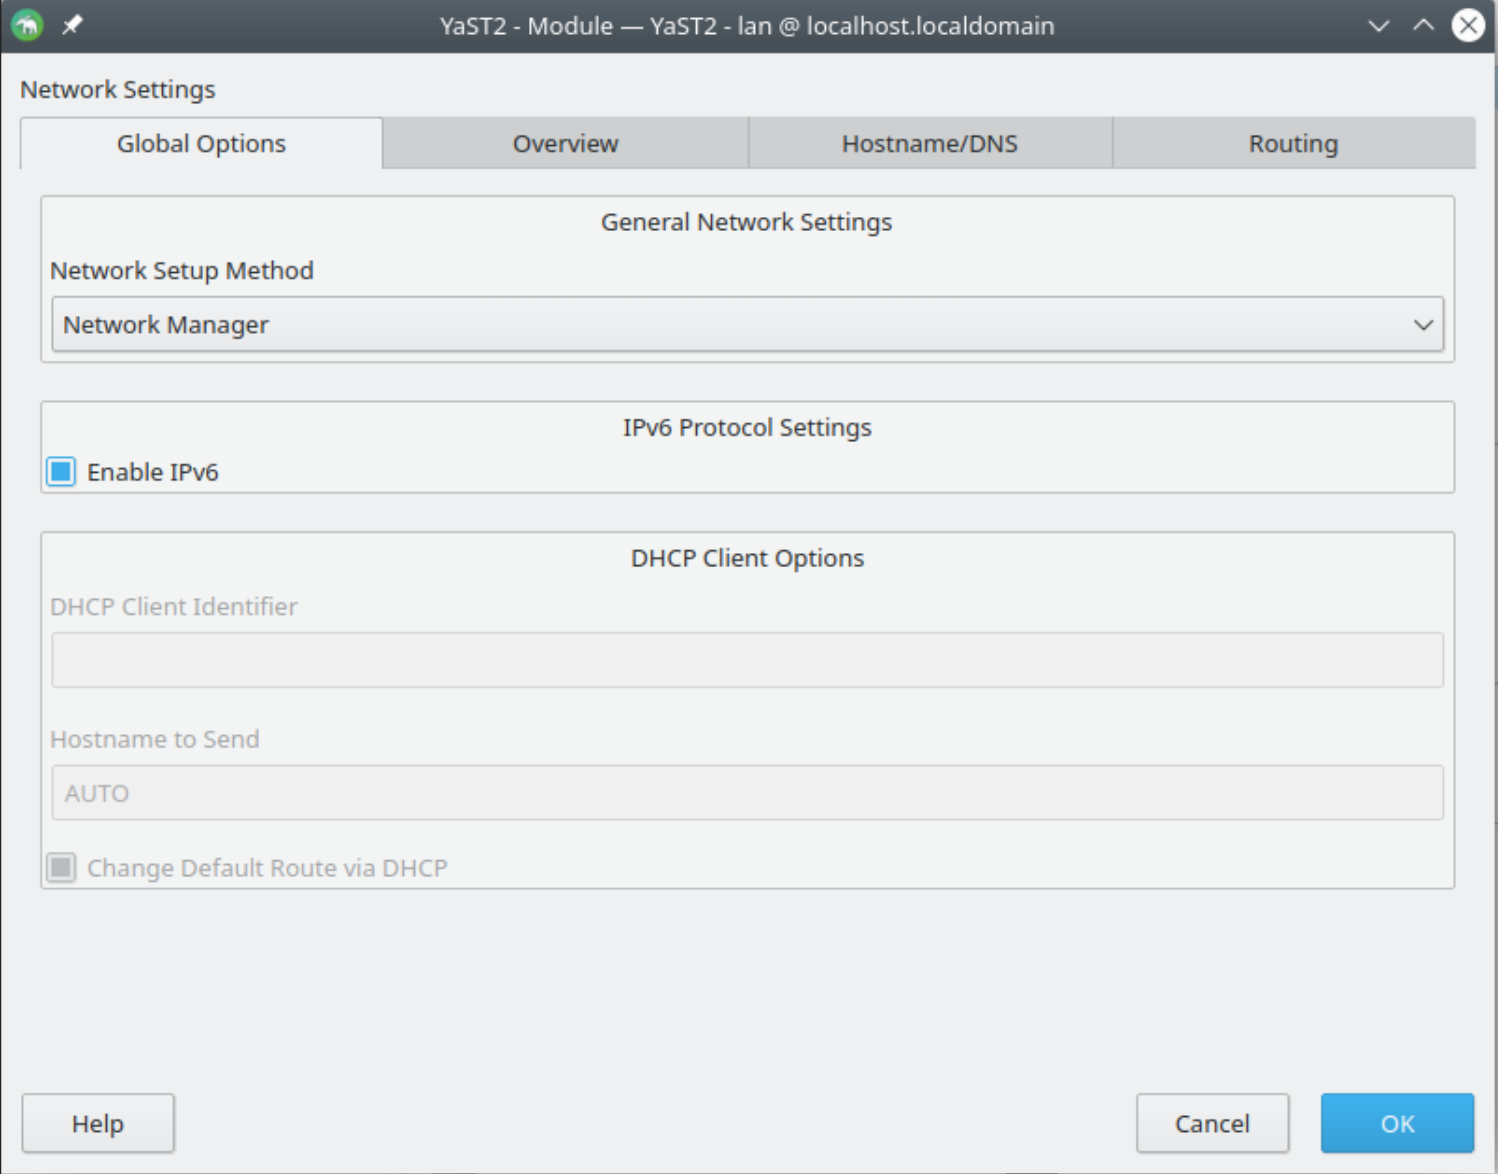Click the Global Options tab
The width and height of the screenshot is (1498, 1174).
click(x=201, y=143)
